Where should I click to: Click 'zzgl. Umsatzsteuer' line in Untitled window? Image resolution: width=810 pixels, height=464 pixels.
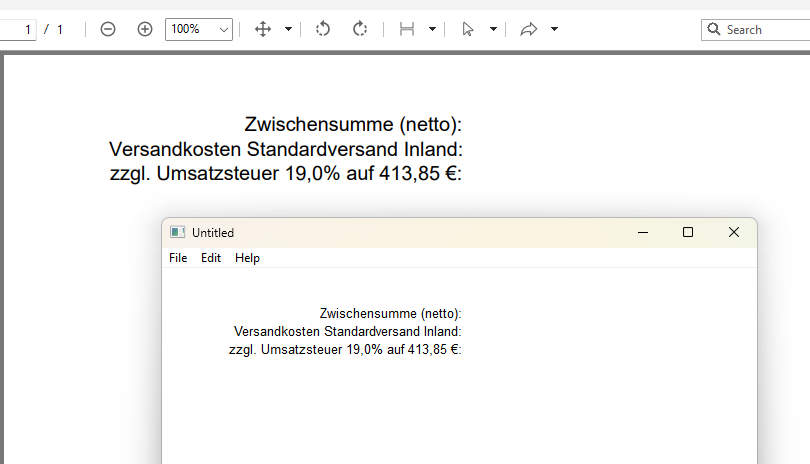(x=345, y=350)
